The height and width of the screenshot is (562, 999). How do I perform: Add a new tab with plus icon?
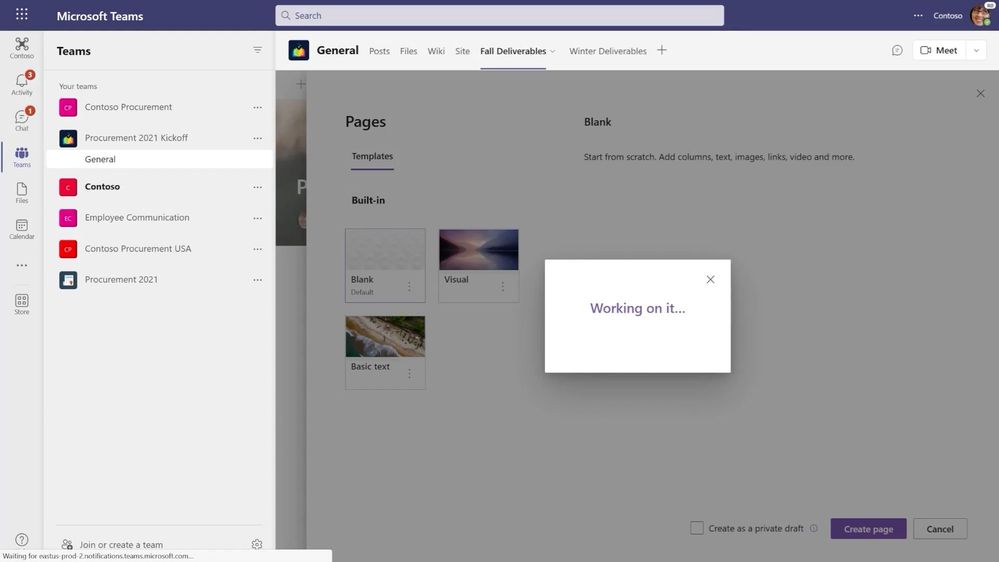click(x=662, y=50)
